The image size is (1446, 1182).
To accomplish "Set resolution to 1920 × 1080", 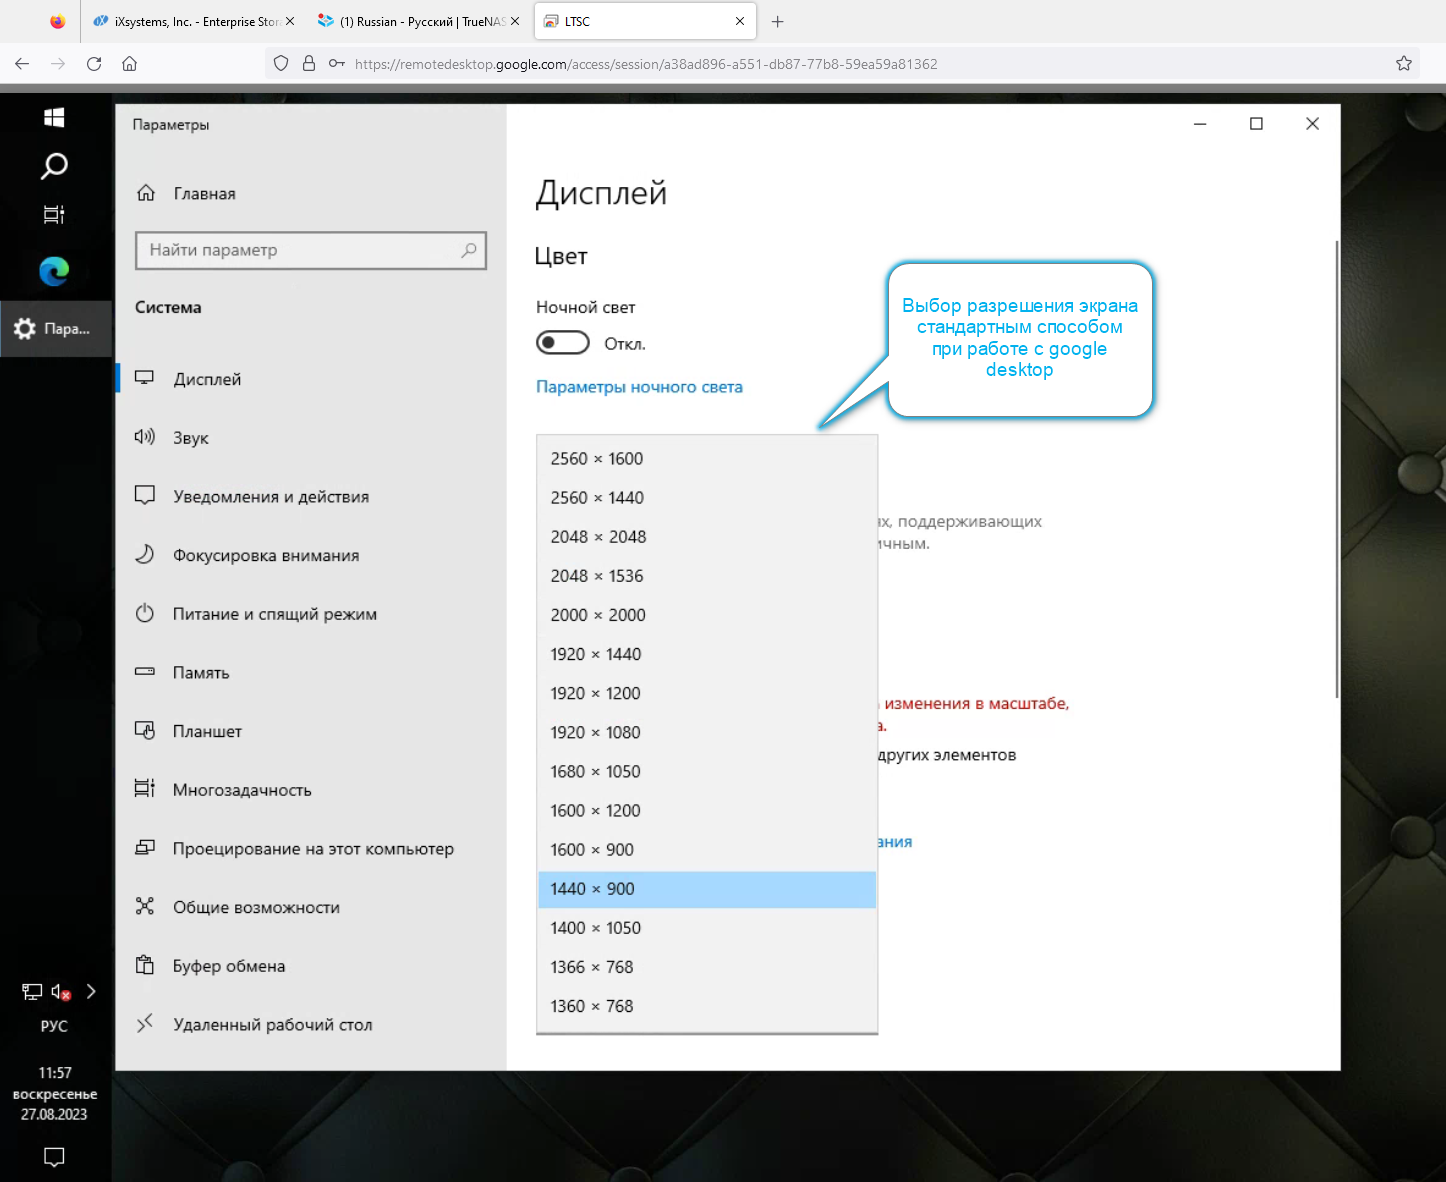I will coord(707,732).
